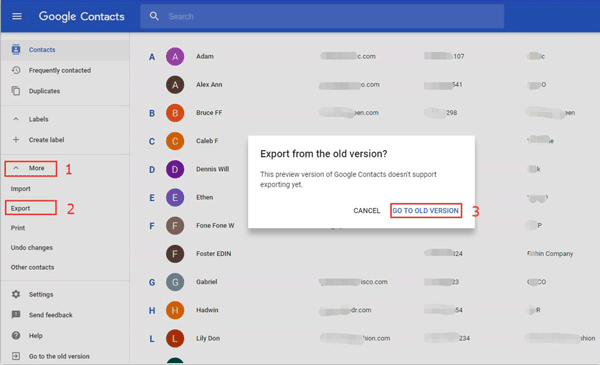The image size is (600, 365).
Task: Choose Create label
Action: 46,140
